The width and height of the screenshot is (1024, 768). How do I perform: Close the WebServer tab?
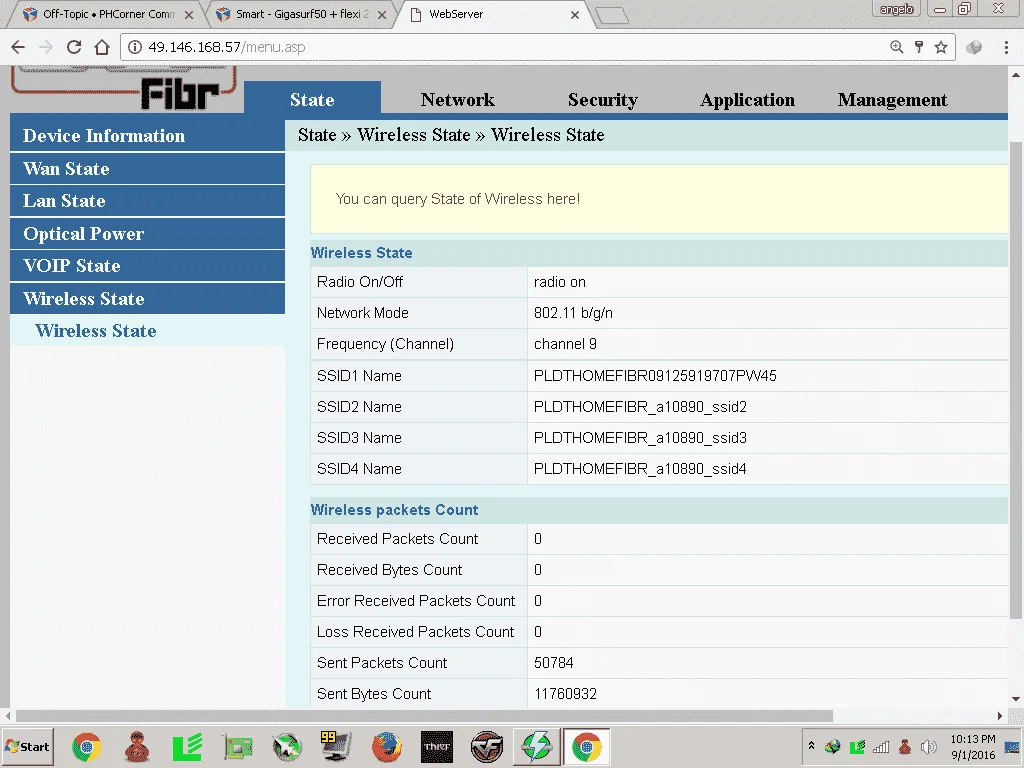(575, 14)
